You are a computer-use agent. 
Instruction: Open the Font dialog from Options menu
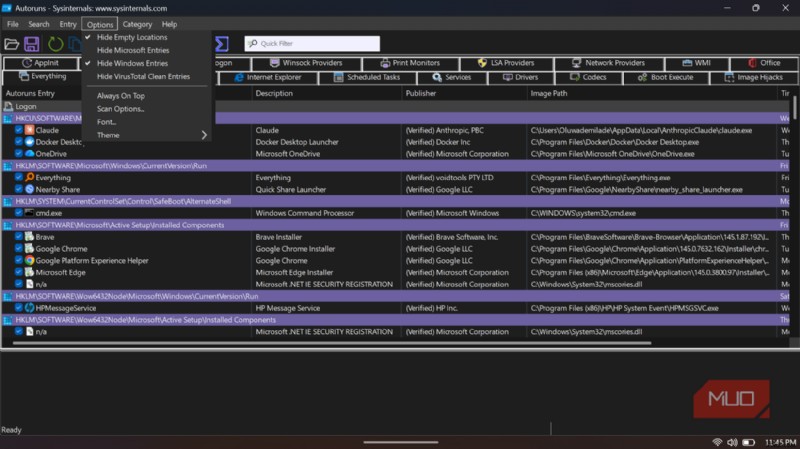point(146,122)
